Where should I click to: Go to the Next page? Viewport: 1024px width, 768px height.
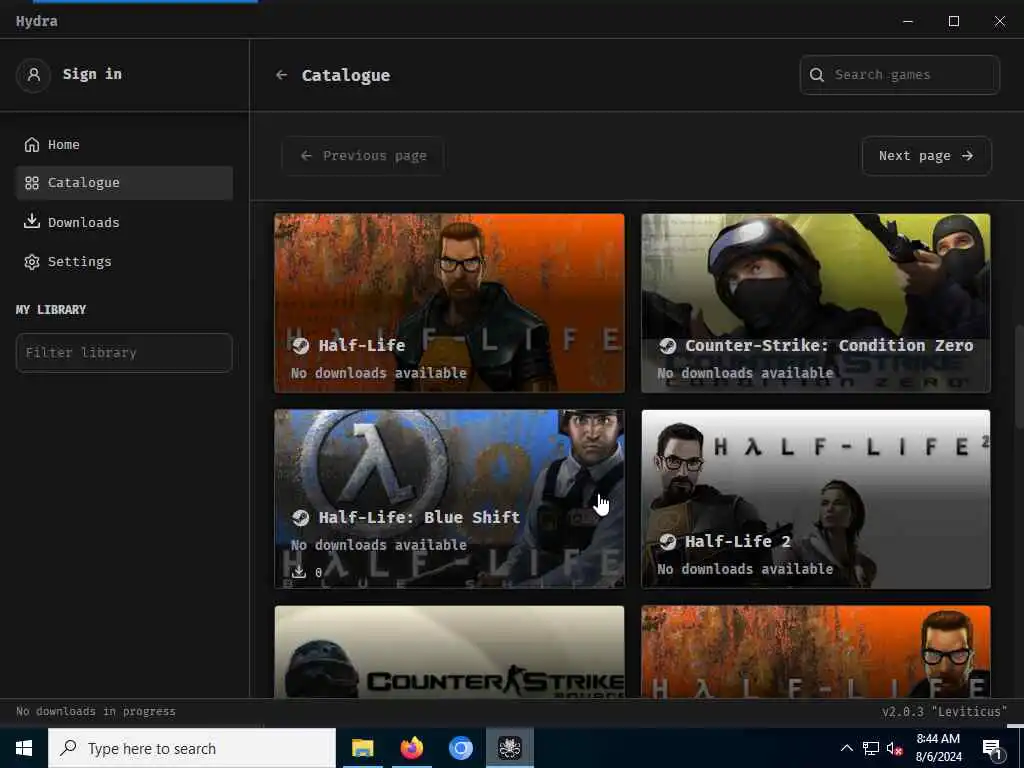(x=927, y=155)
